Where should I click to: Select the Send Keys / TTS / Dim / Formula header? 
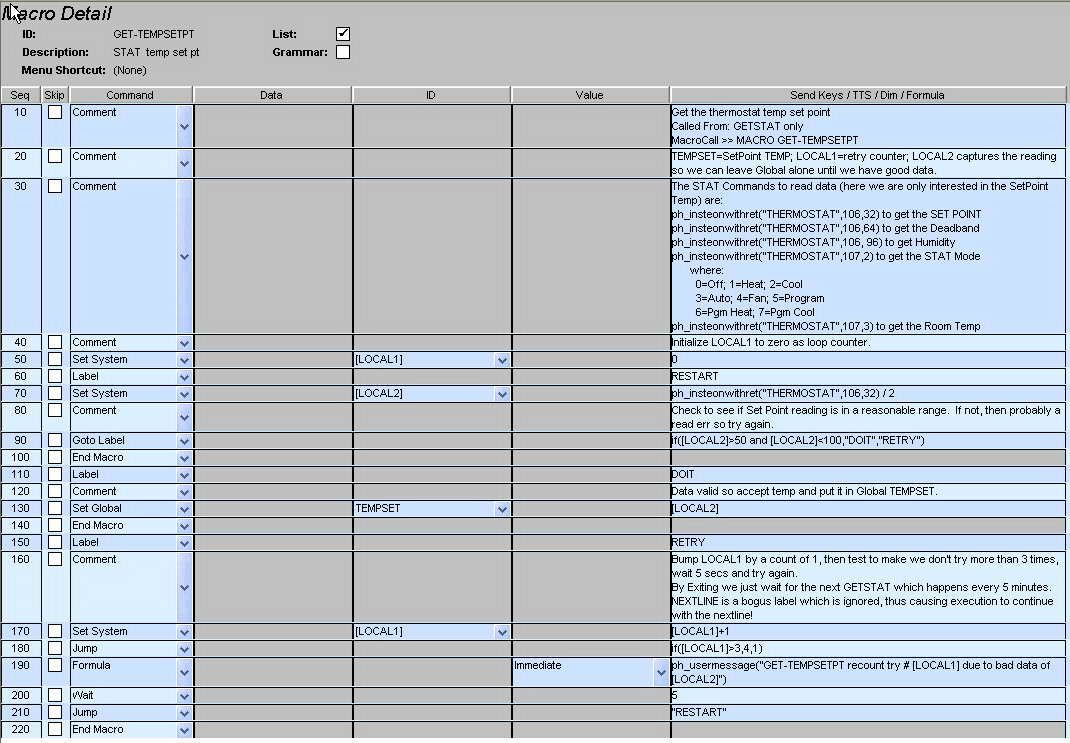coord(868,95)
